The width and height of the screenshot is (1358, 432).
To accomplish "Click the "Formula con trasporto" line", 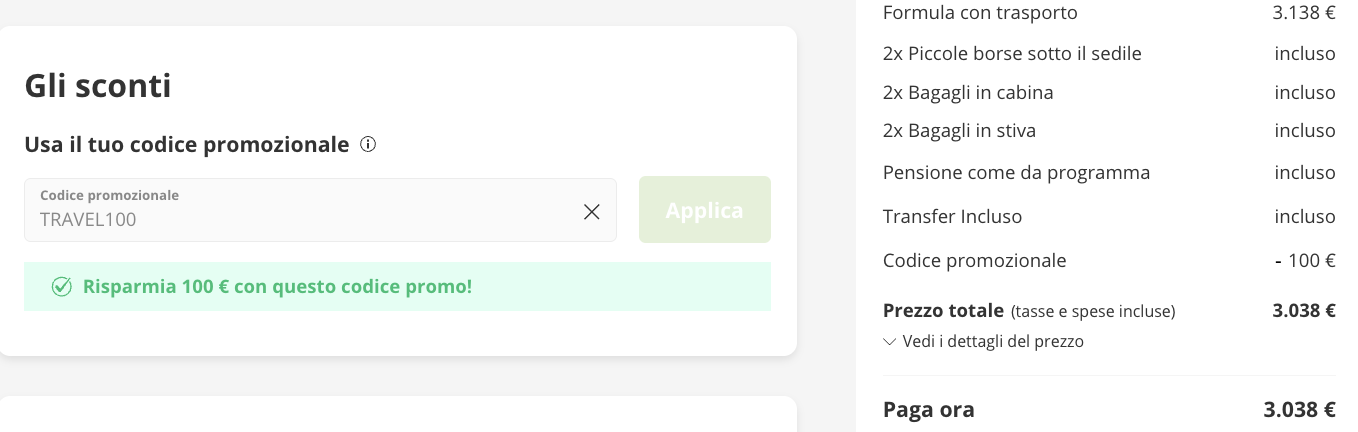I will pos(980,13).
